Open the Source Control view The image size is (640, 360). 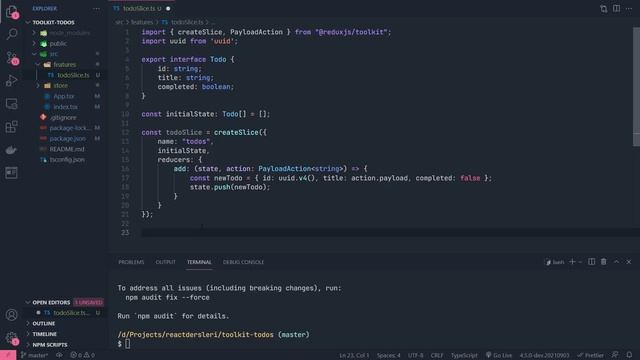pos(12,58)
